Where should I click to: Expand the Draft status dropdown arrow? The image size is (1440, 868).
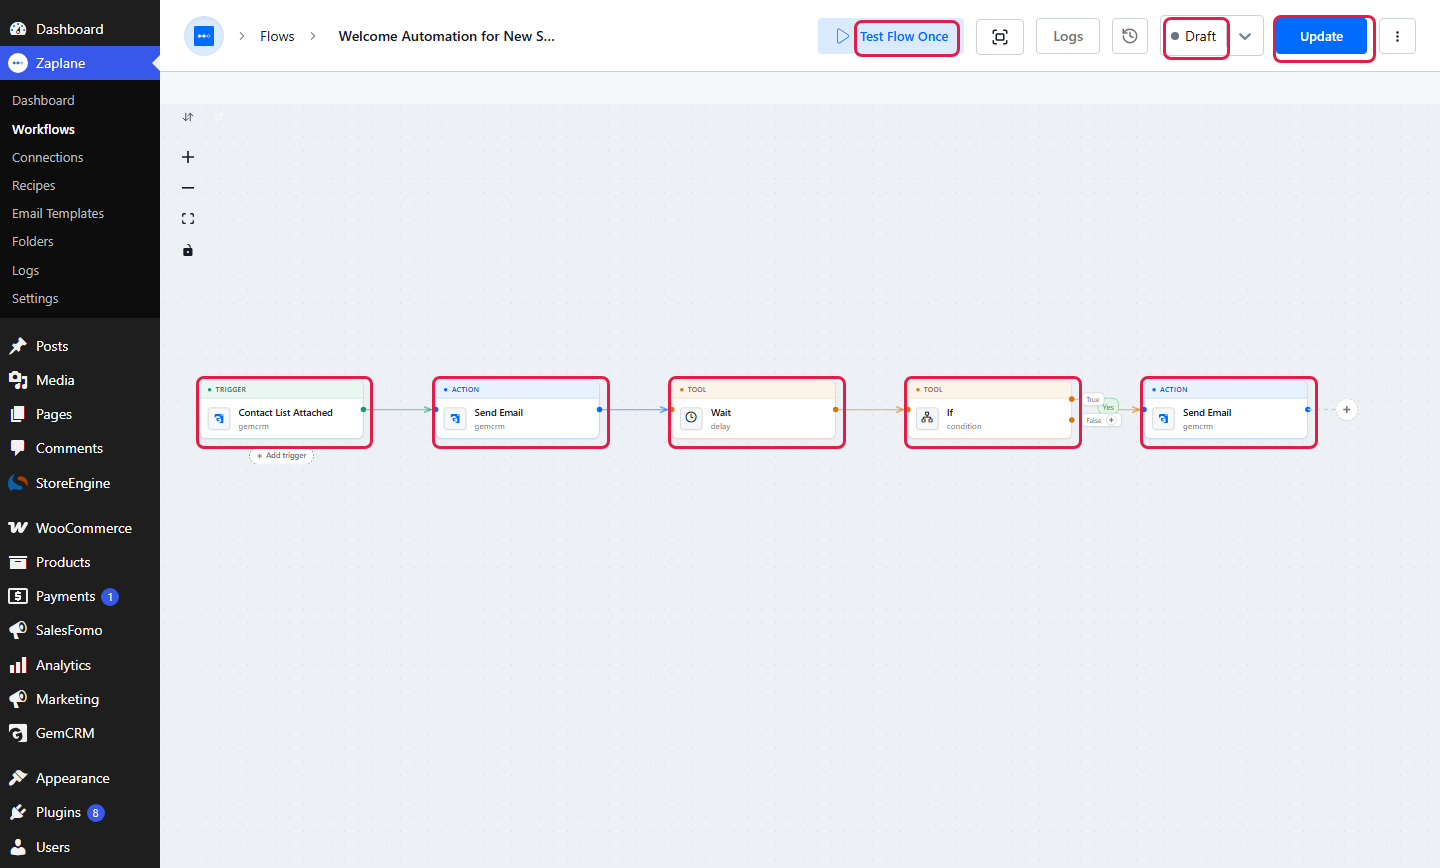1245,36
